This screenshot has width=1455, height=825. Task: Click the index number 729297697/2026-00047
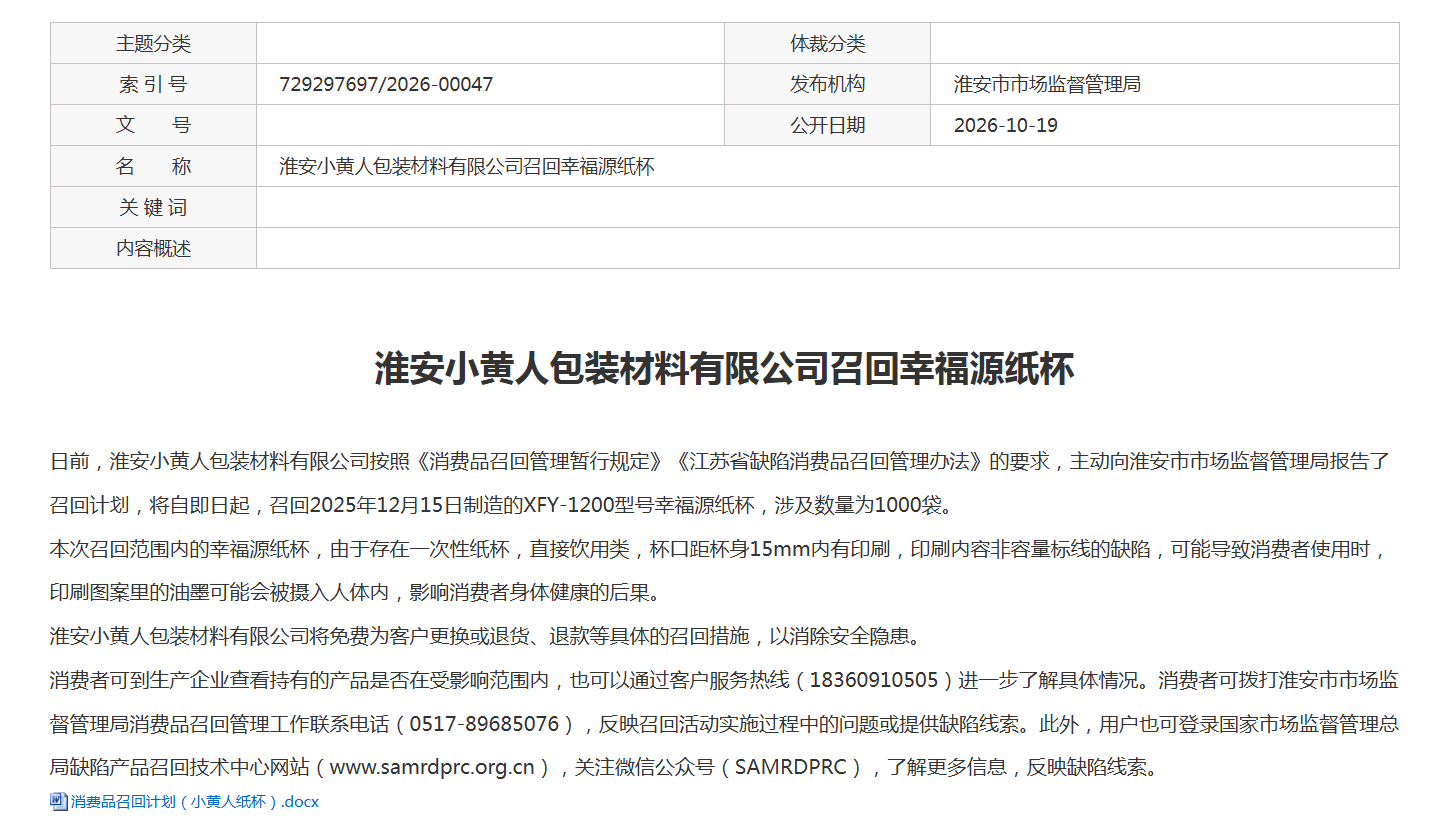[x=386, y=85]
